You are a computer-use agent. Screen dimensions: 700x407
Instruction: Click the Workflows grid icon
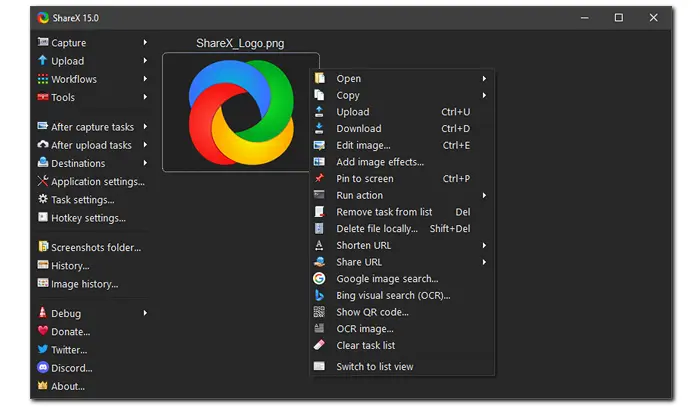43,79
